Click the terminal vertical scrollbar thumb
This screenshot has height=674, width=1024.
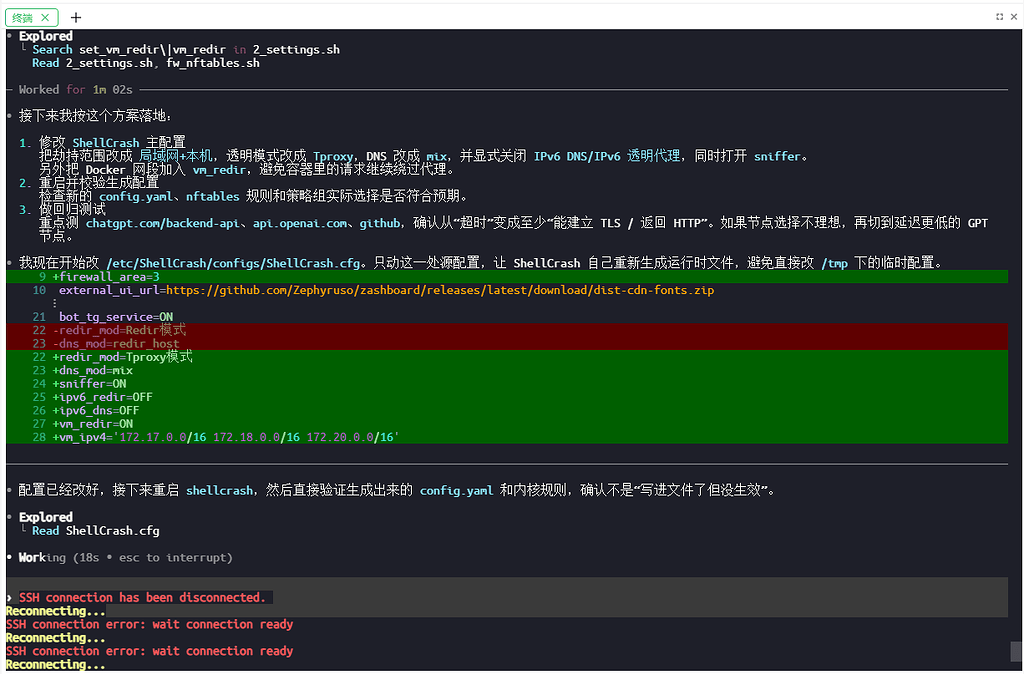tap(1016, 651)
